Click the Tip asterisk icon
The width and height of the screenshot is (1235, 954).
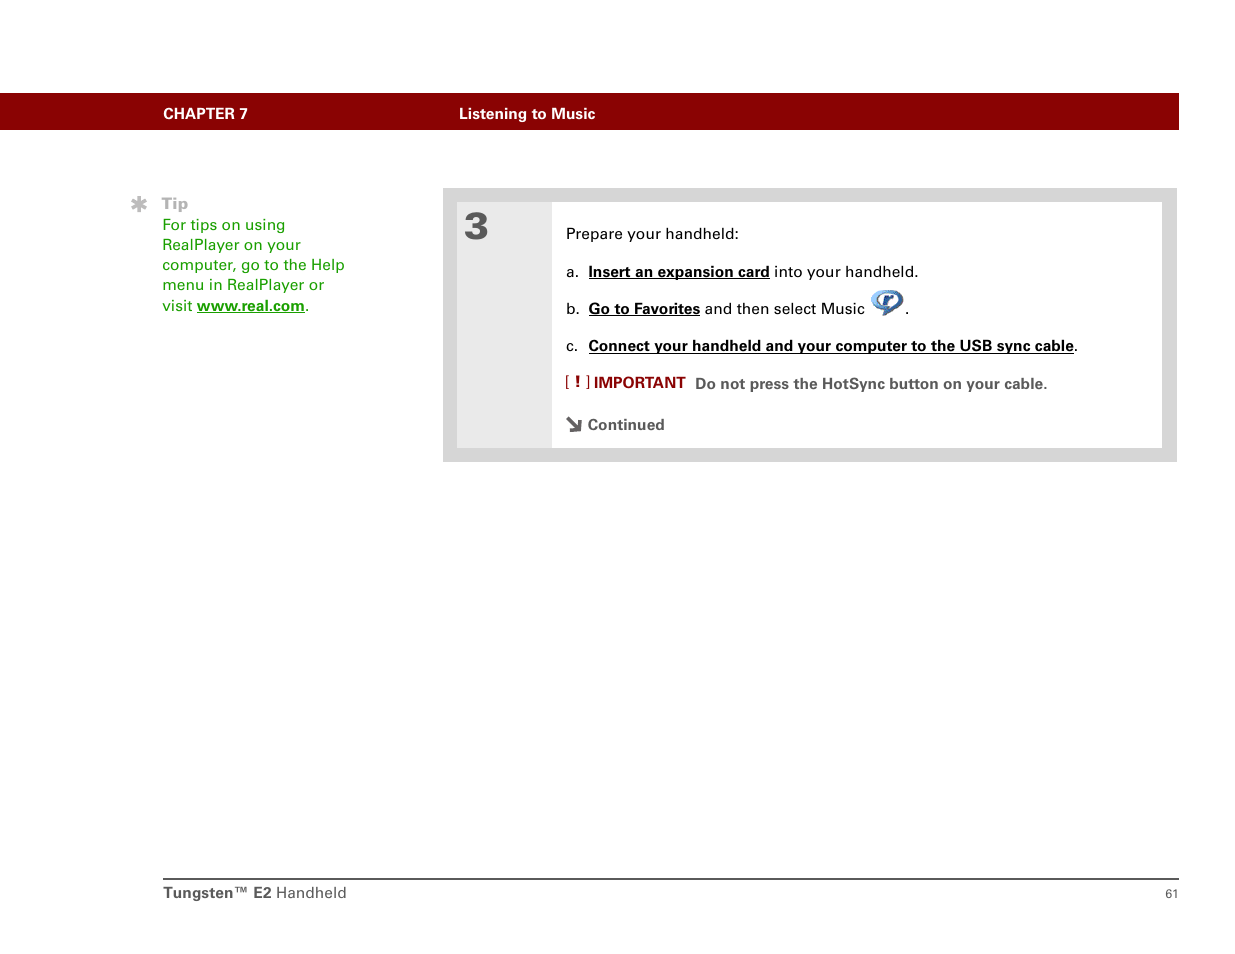pyautogui.click(x=139, y=204)
